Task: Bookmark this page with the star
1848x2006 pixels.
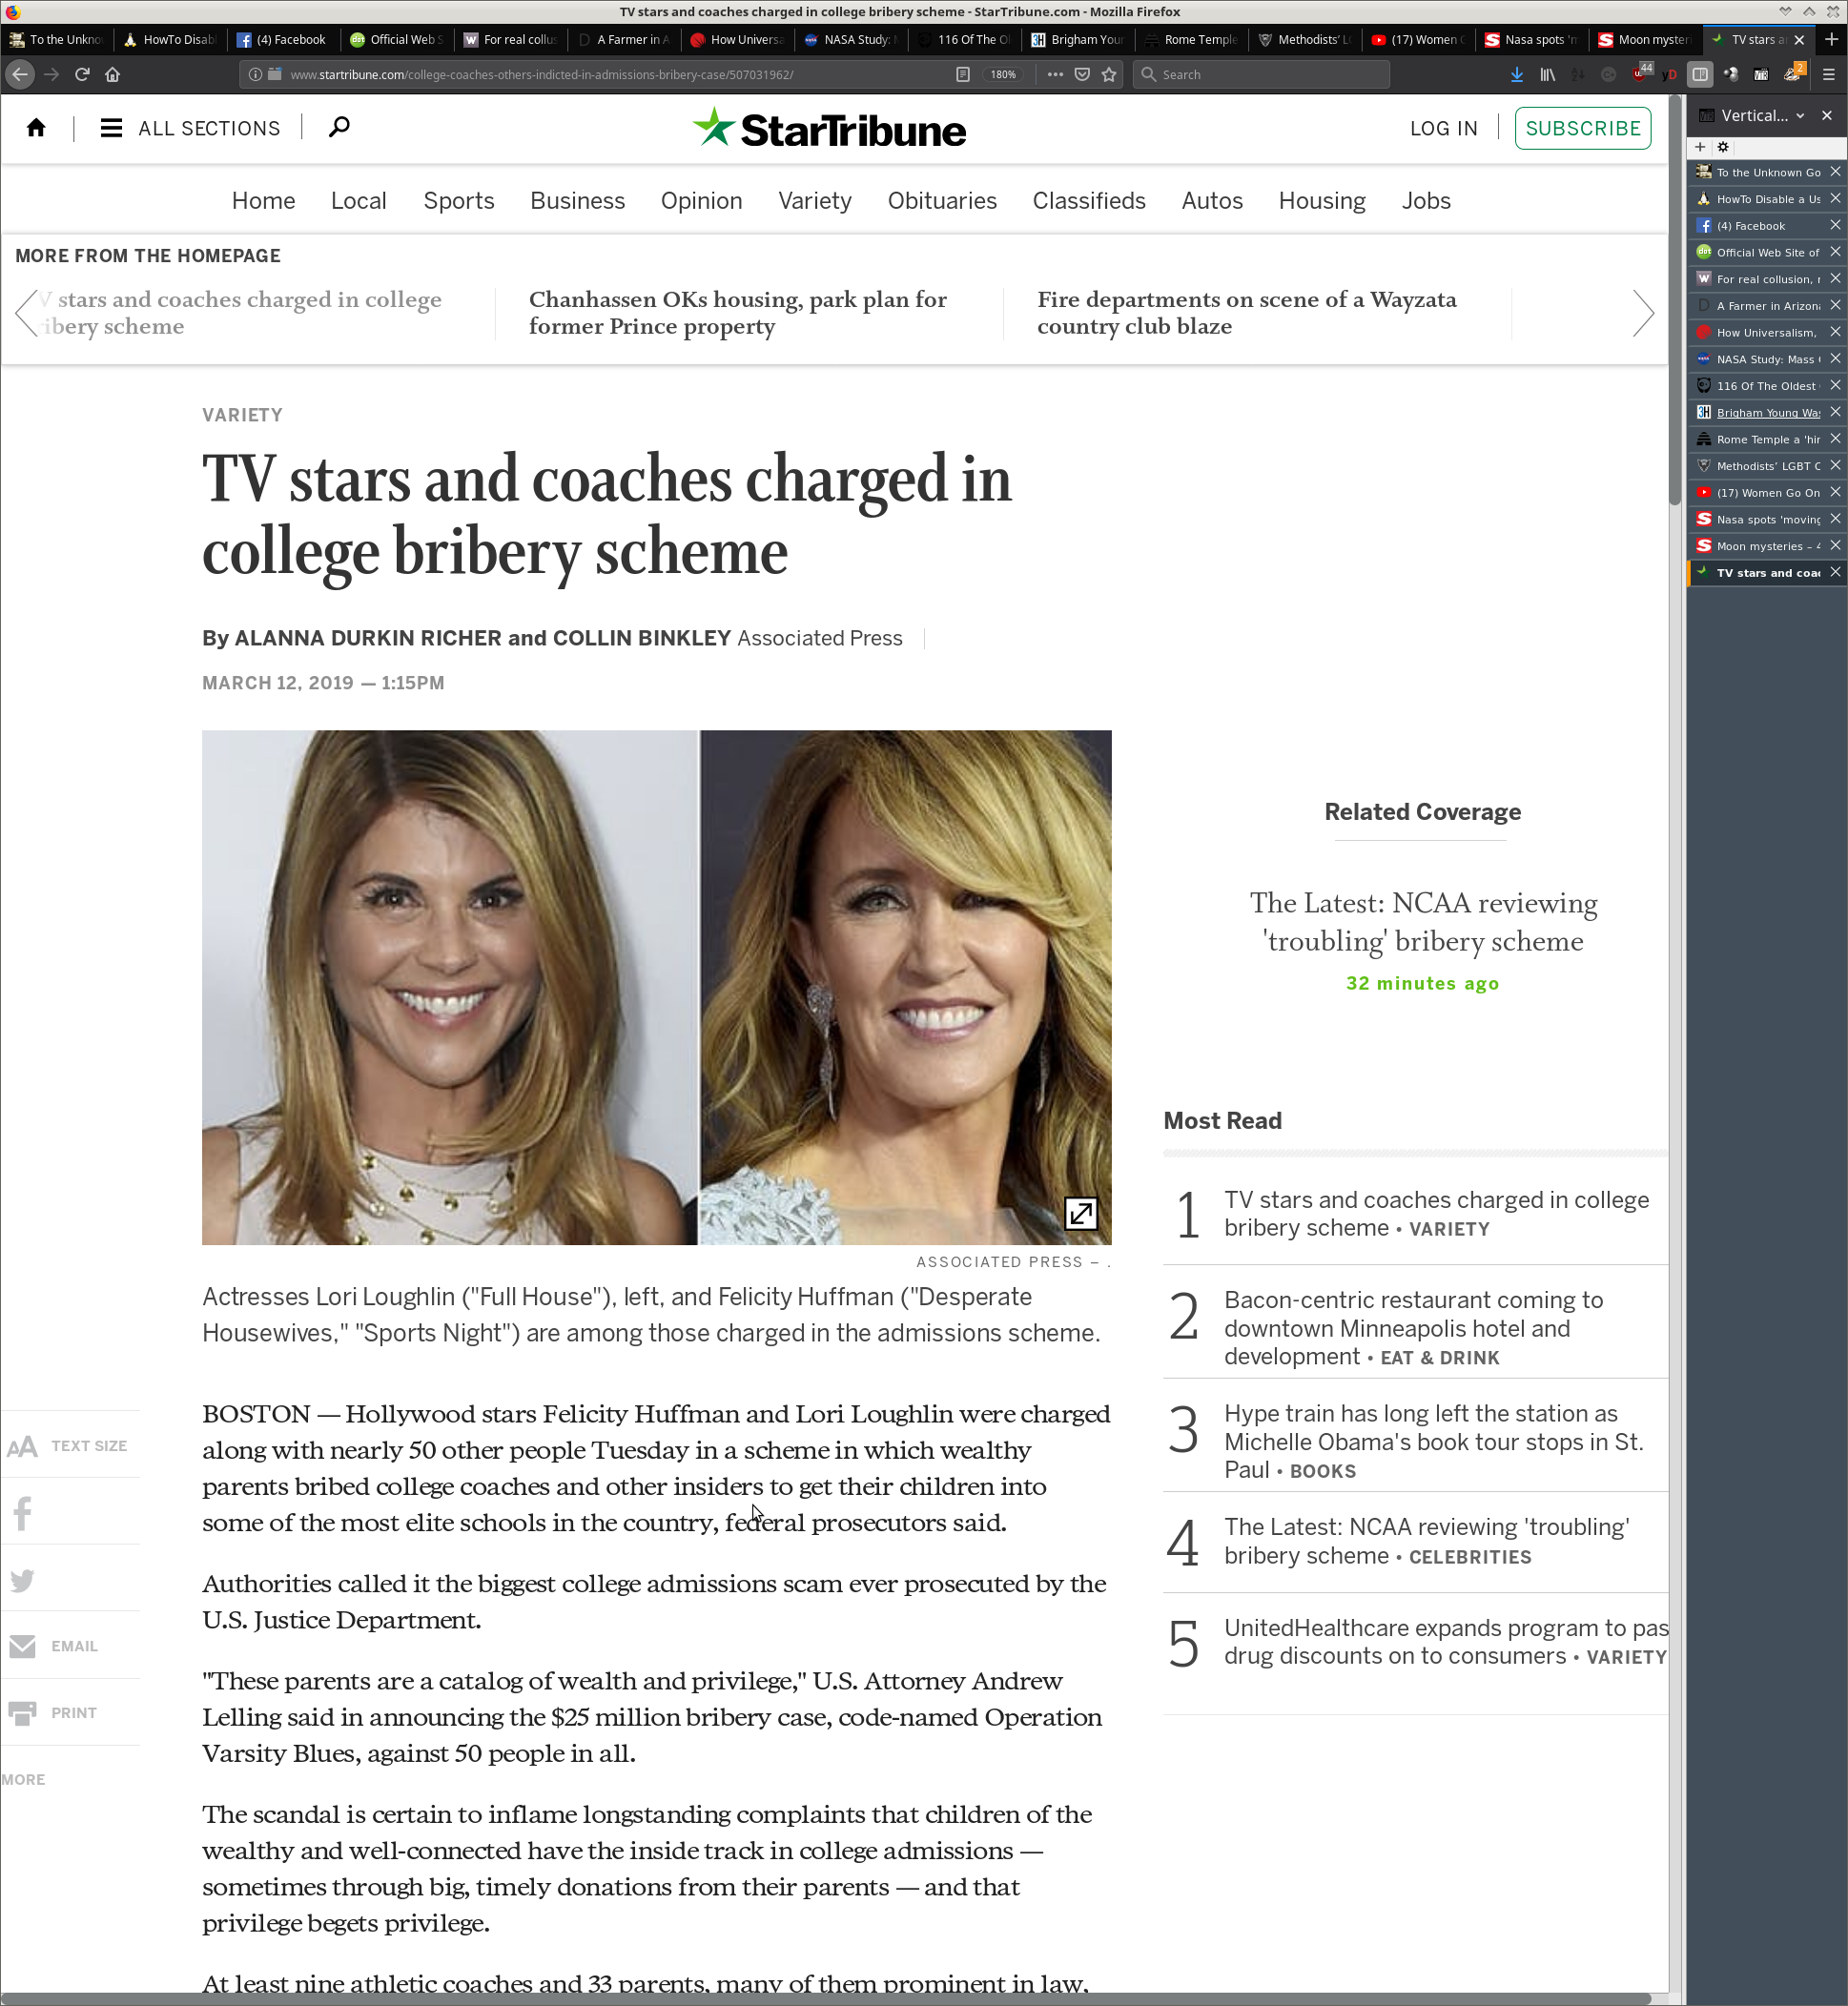Action: click(x=1109, y=74)
